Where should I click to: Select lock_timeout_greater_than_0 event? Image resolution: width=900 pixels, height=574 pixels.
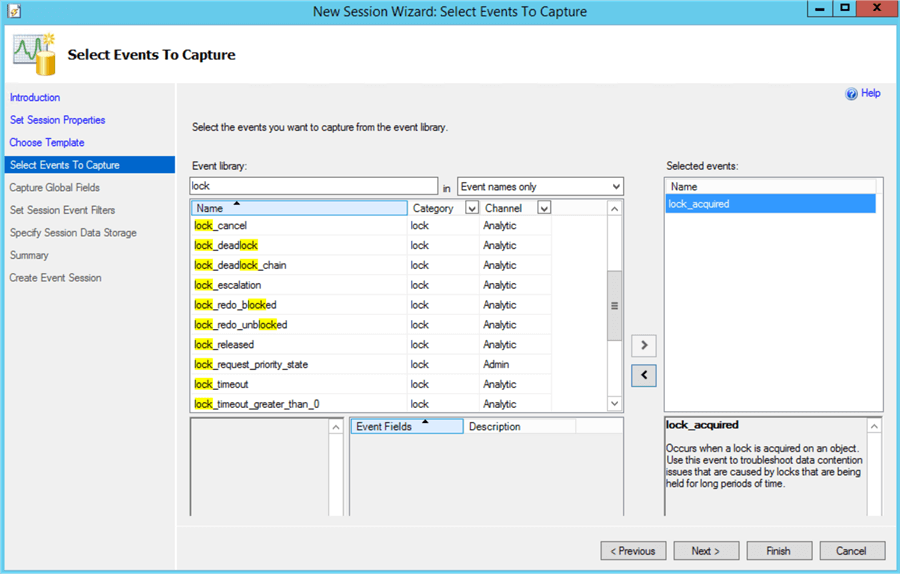click(371, 404)
